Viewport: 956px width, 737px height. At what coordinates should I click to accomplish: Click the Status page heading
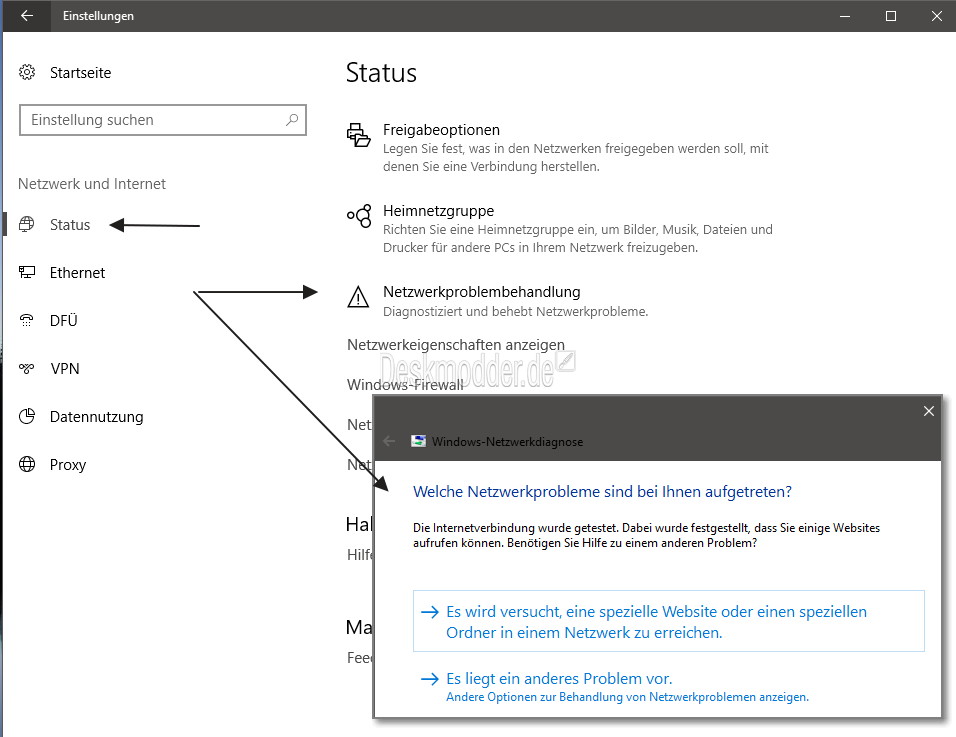pyautogui.click(x=381, y=73)
